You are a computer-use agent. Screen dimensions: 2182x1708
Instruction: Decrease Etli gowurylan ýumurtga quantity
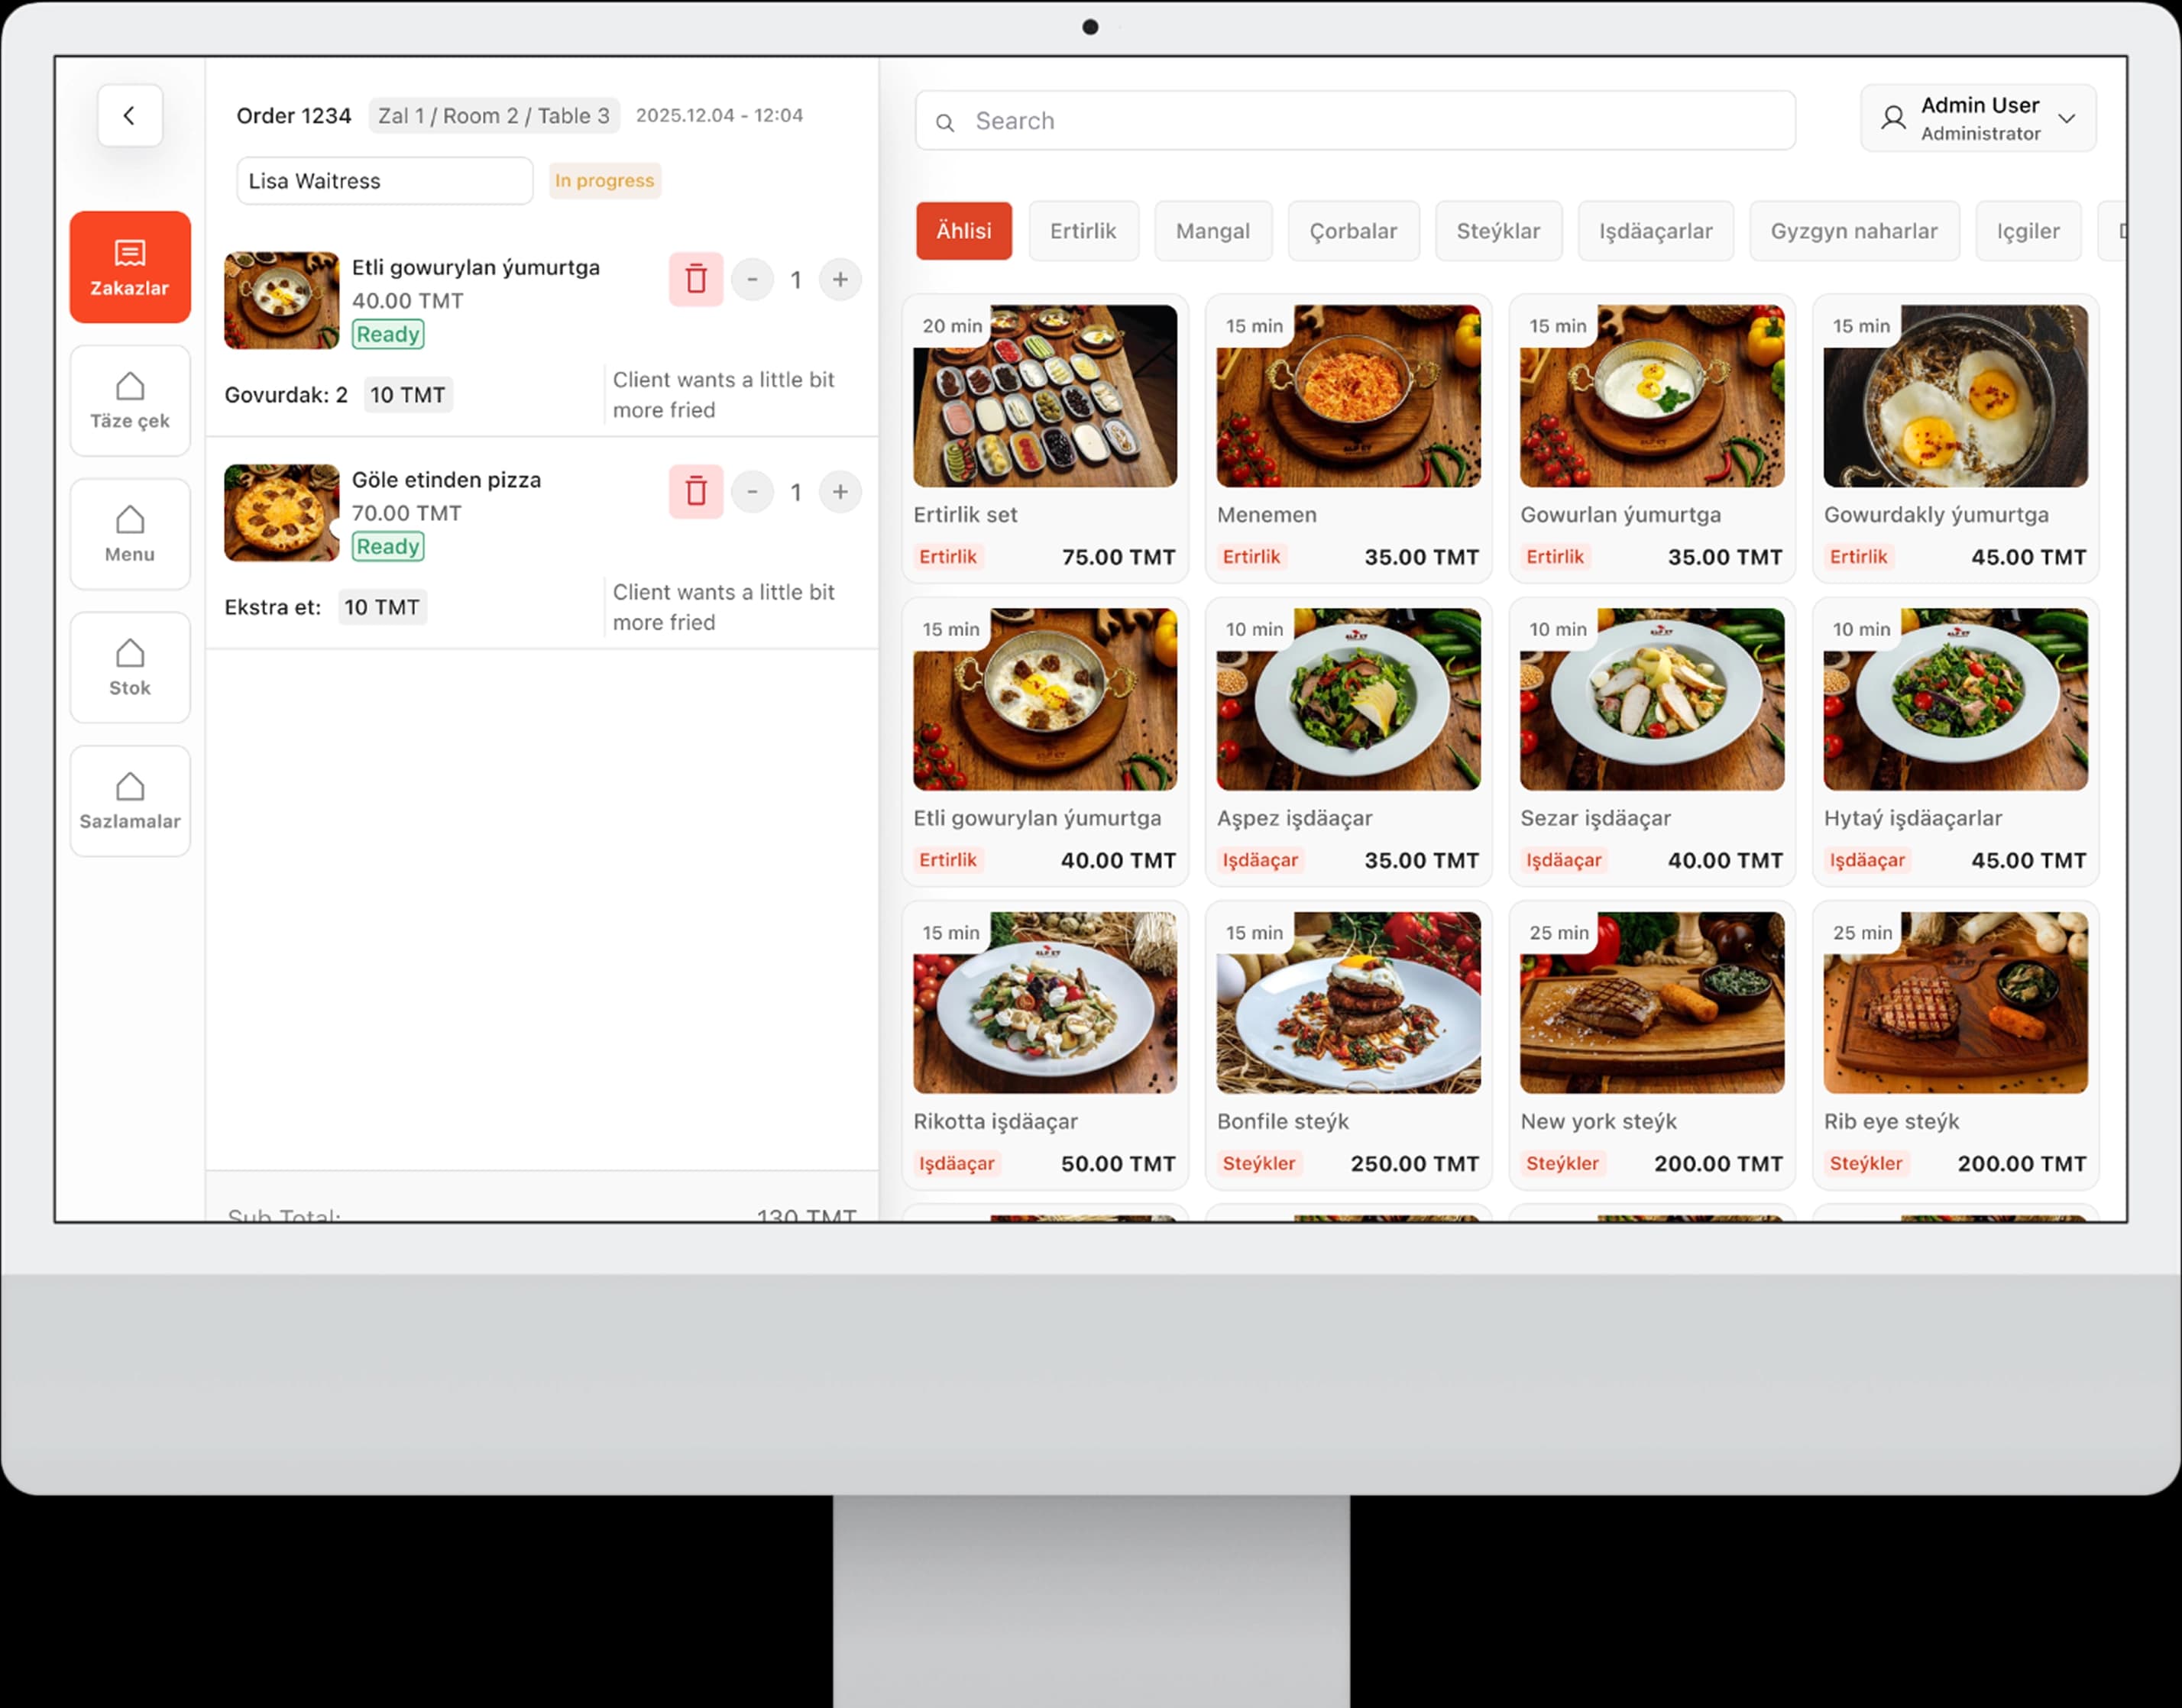(x=752, y=280)
